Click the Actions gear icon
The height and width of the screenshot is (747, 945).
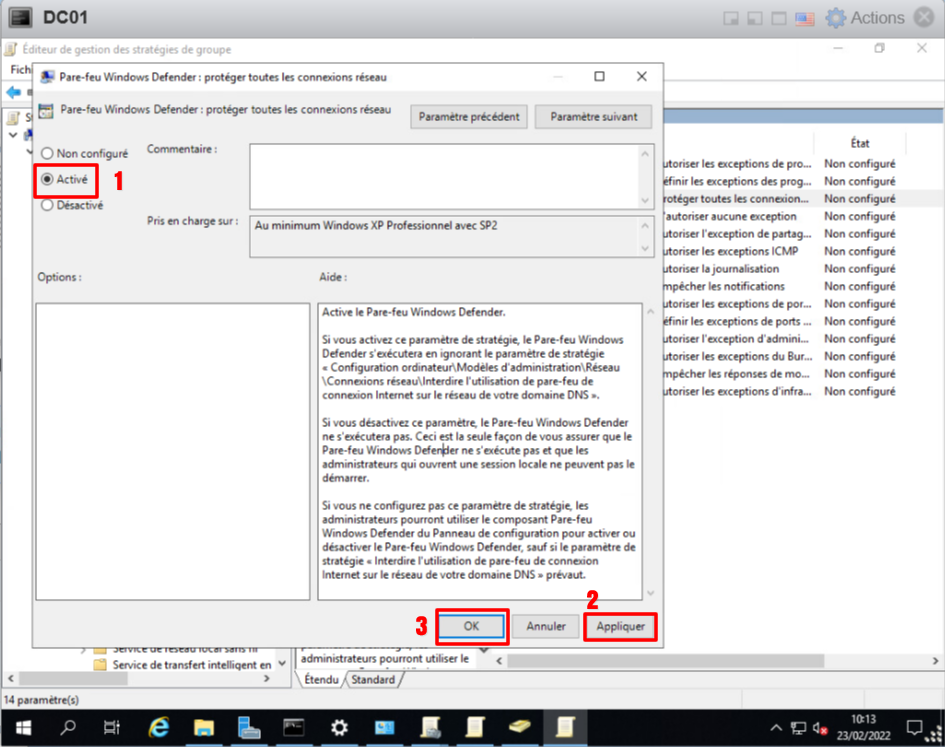point(835,18)
